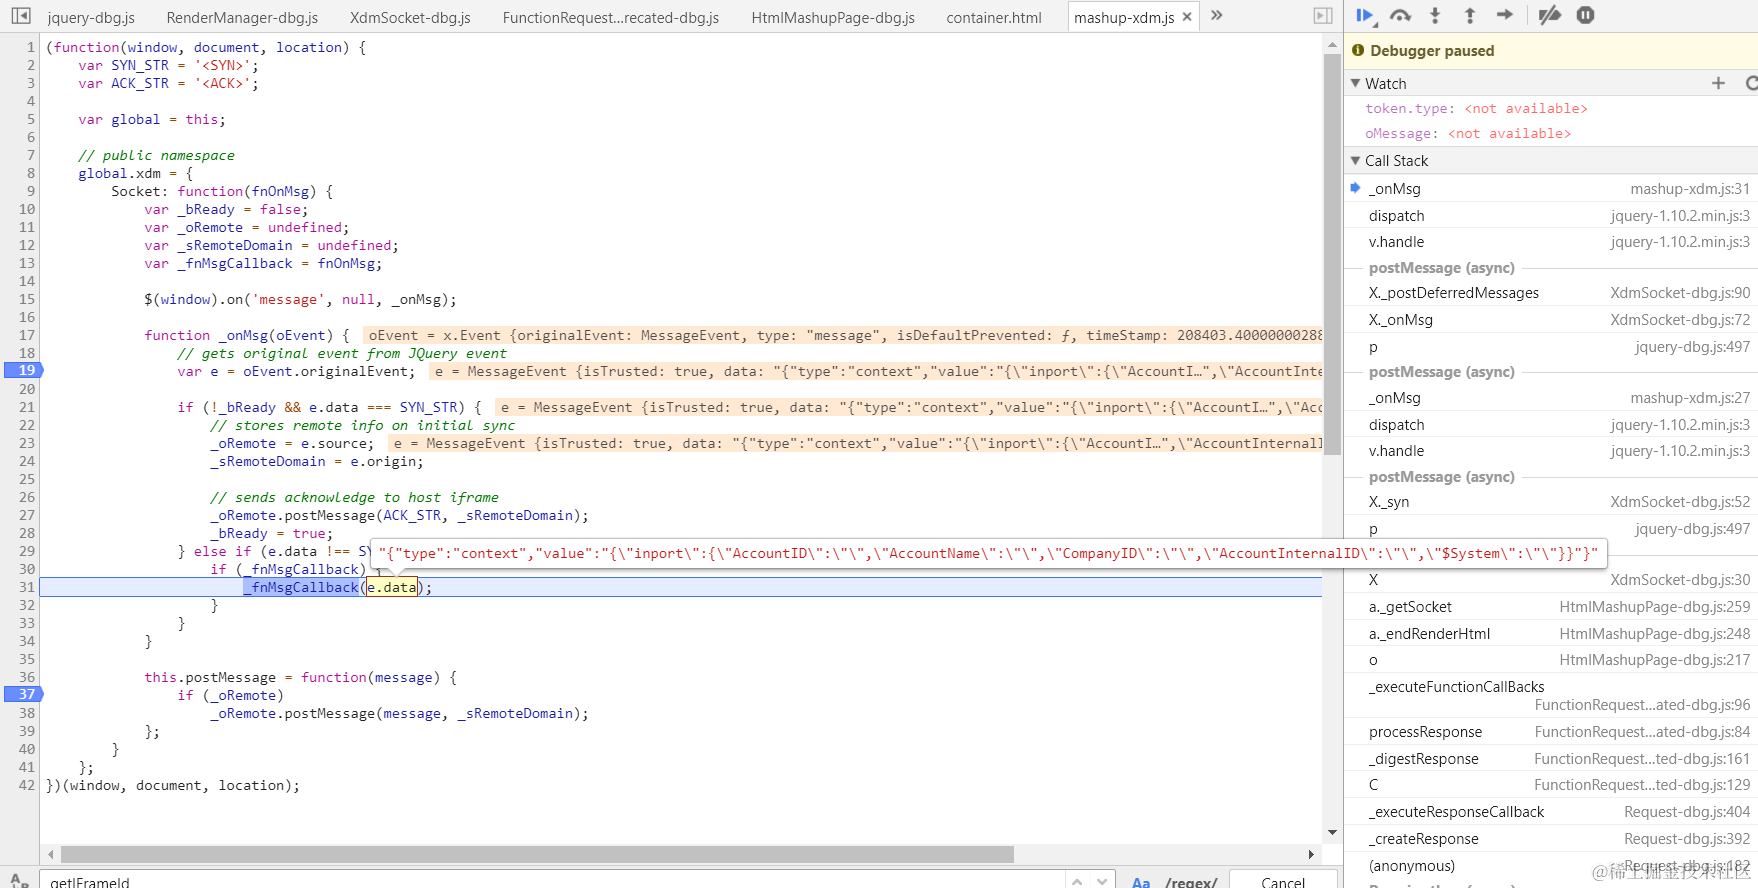Select _onMsg frame at mashup-xdm.js:31
Screen dimensions: 1758x888
[1551, 189]
